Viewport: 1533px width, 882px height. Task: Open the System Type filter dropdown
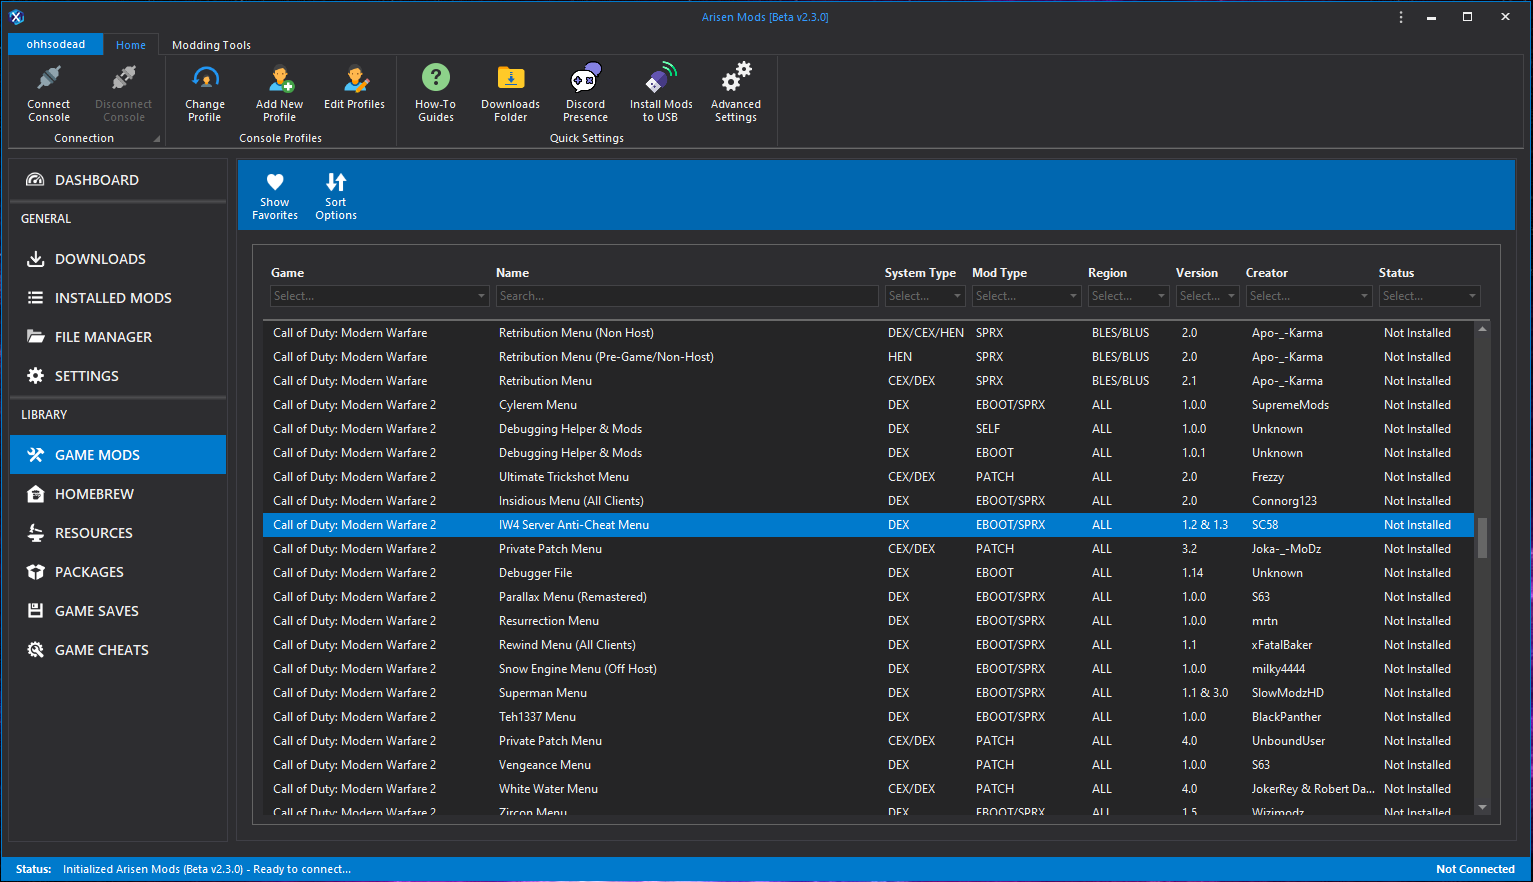[923, 295]
